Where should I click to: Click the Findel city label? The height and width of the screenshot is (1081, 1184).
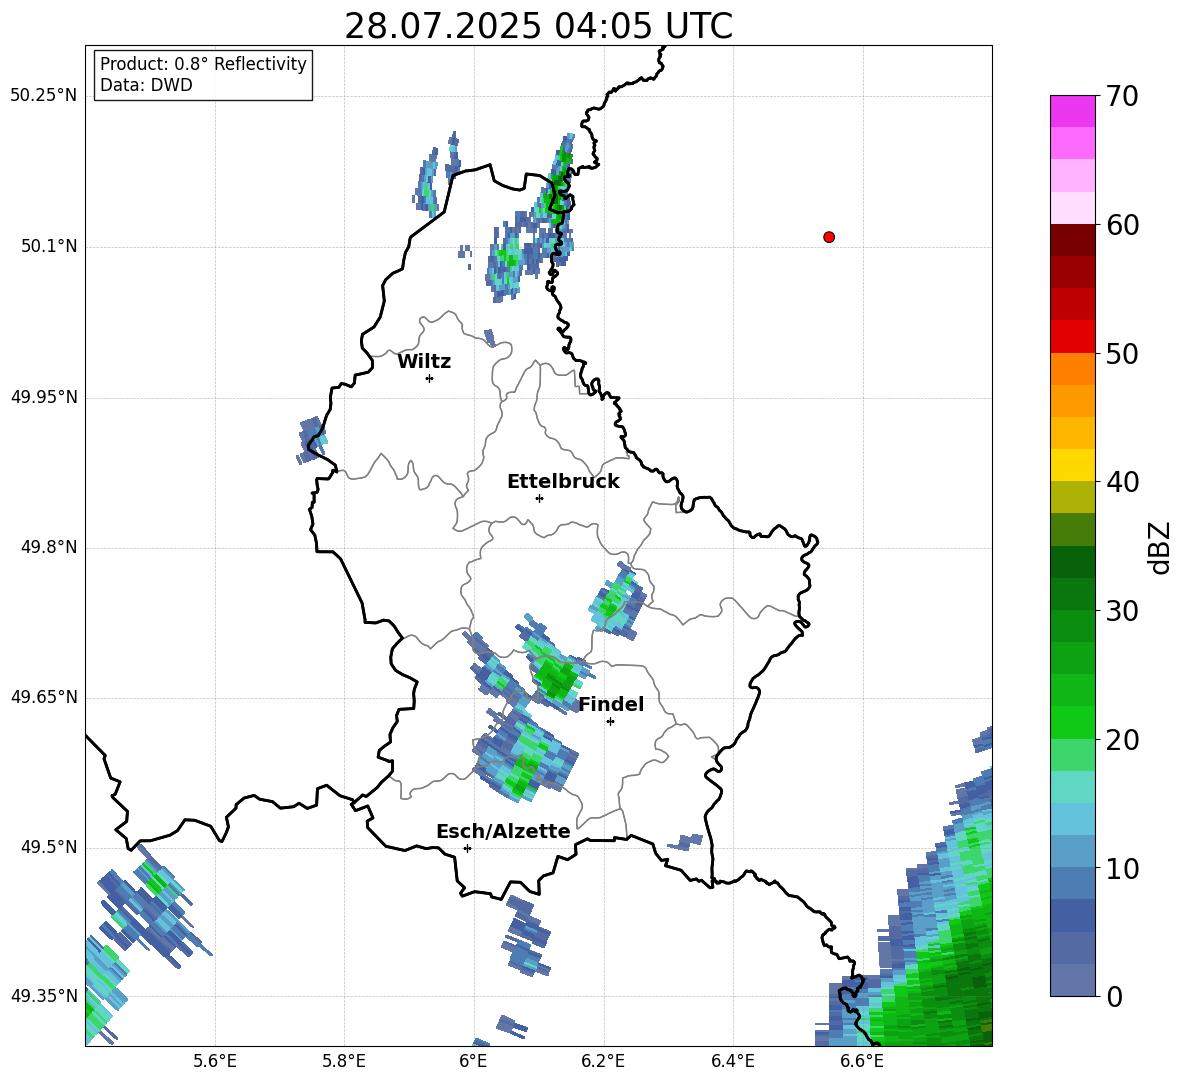(x=611, y=704)
